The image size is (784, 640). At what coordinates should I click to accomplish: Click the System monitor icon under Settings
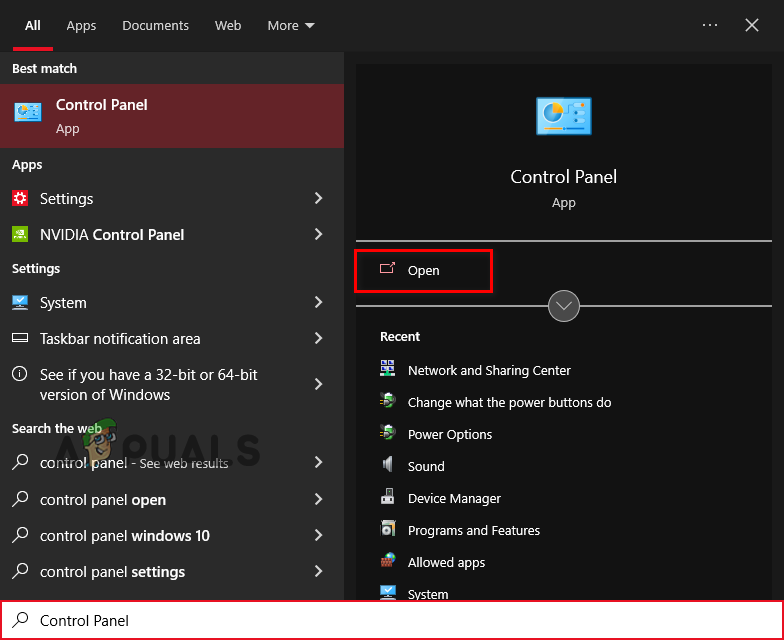coord(20,302)
